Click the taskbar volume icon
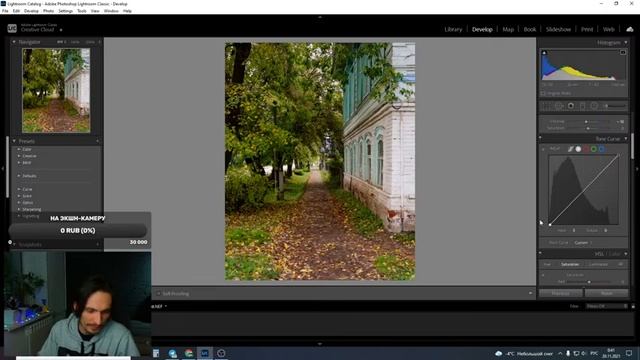640x360 pixels. click(x=584, y=353)
